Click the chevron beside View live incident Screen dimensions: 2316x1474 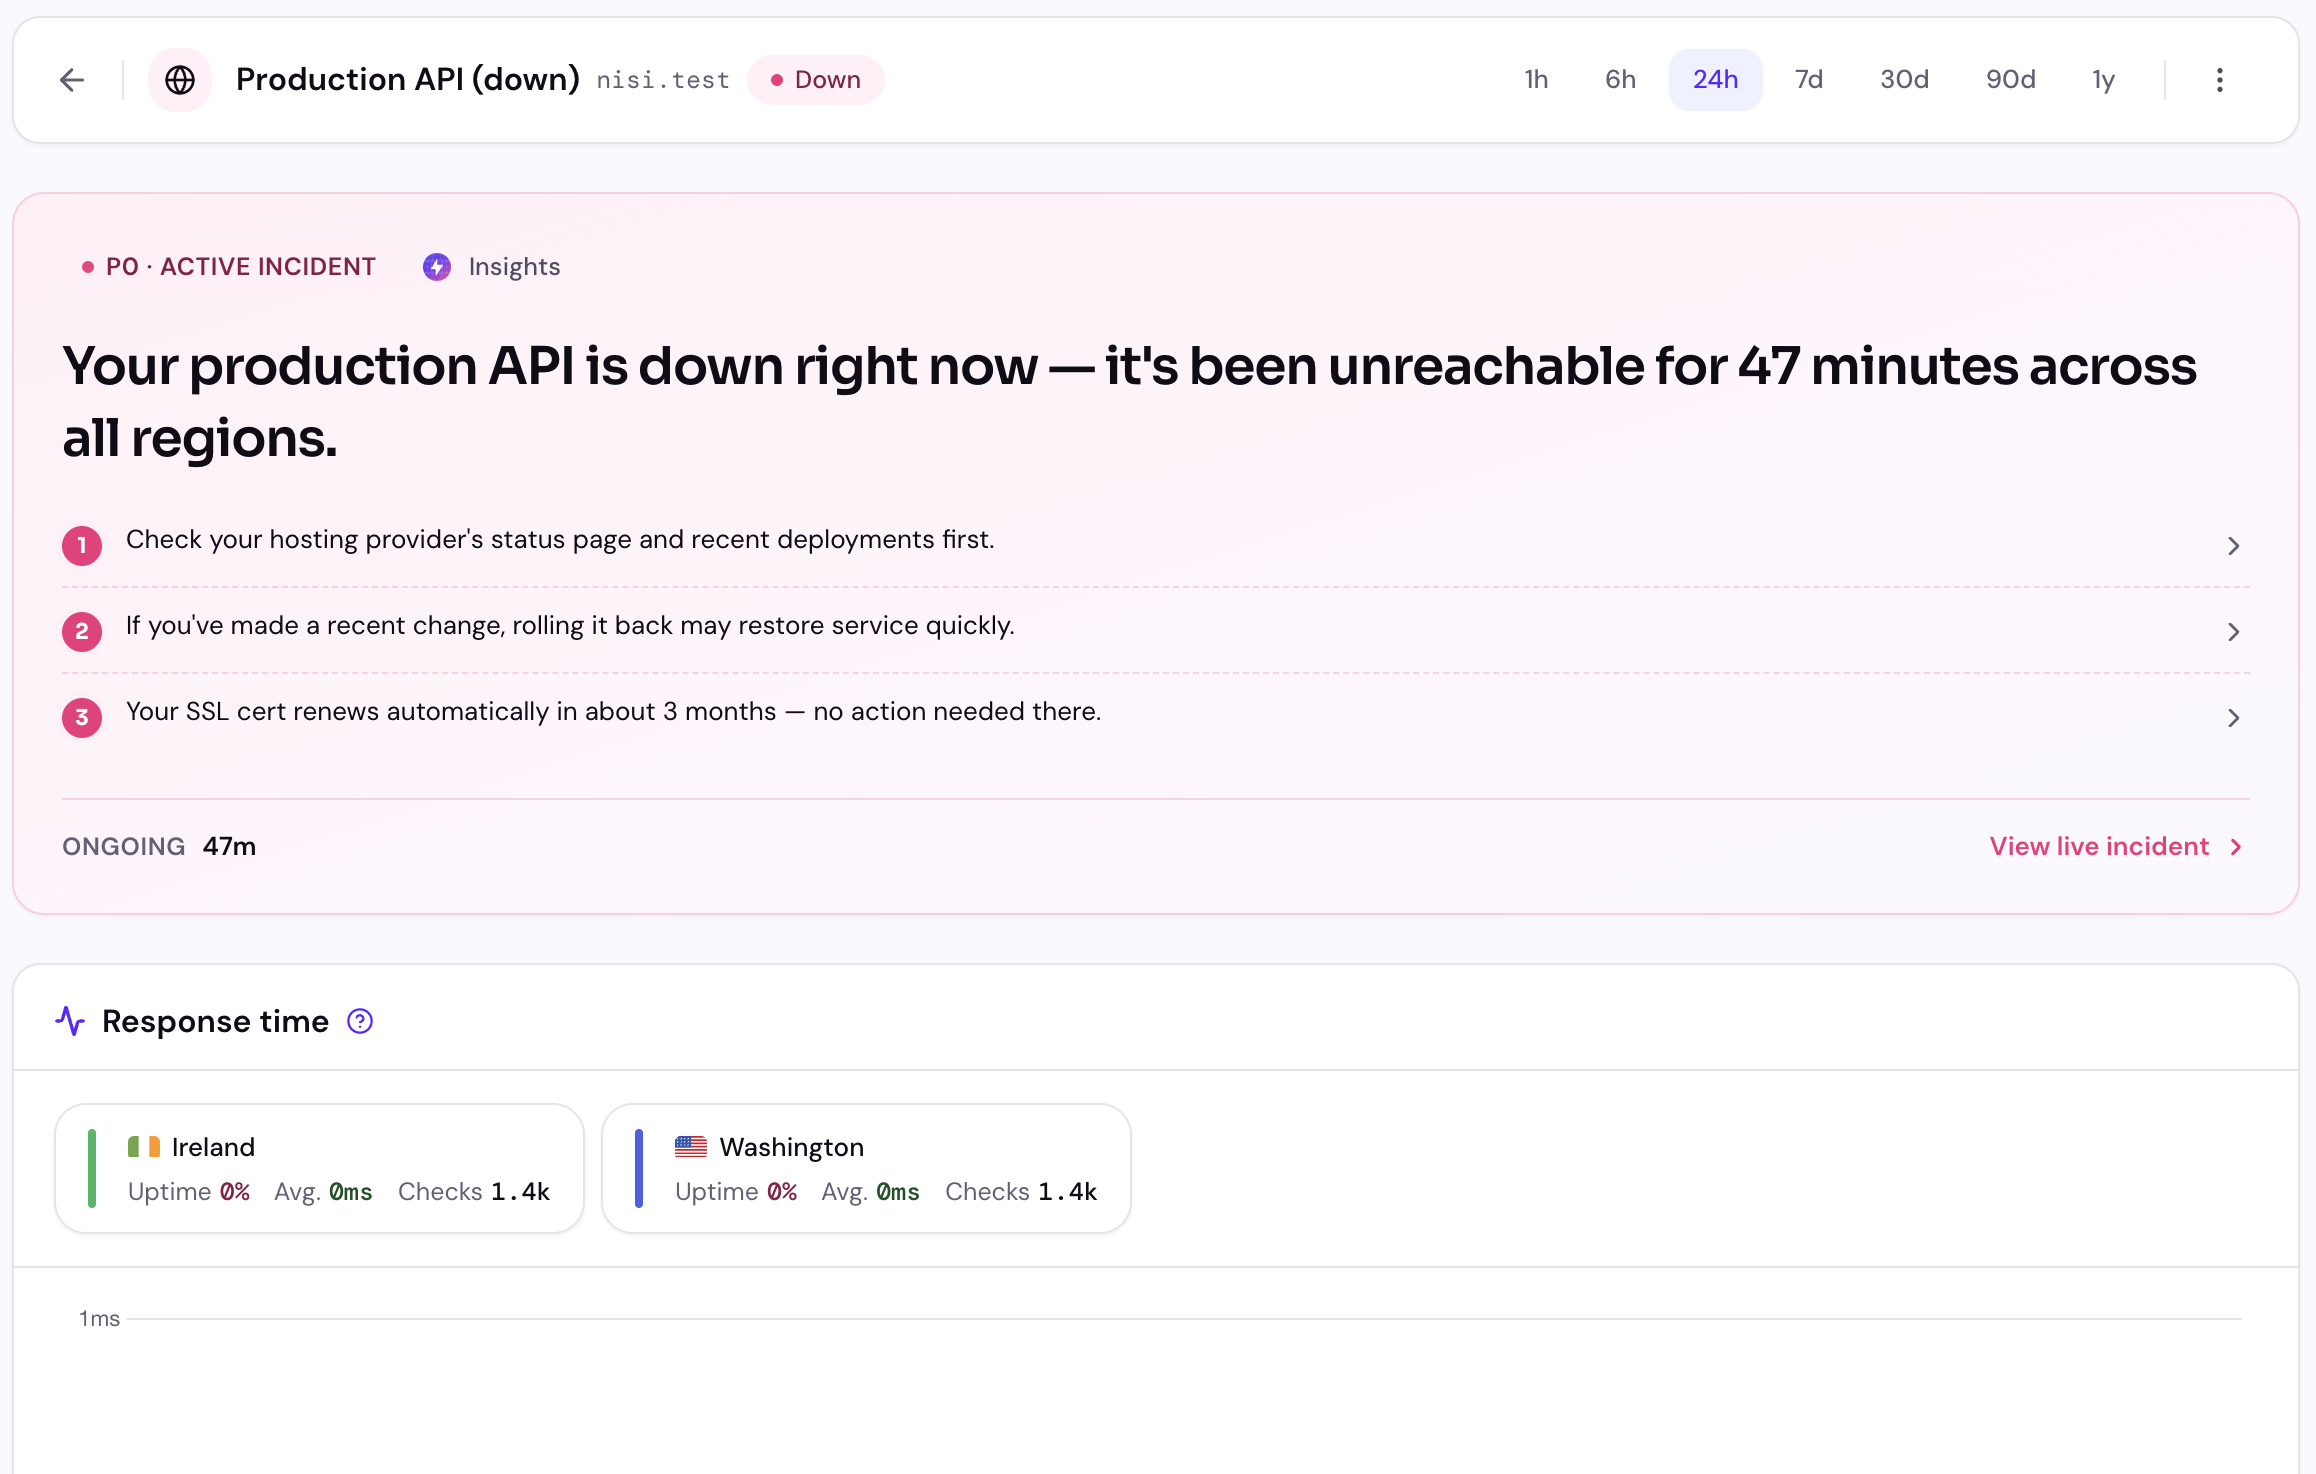click(x=2236, y=847)
